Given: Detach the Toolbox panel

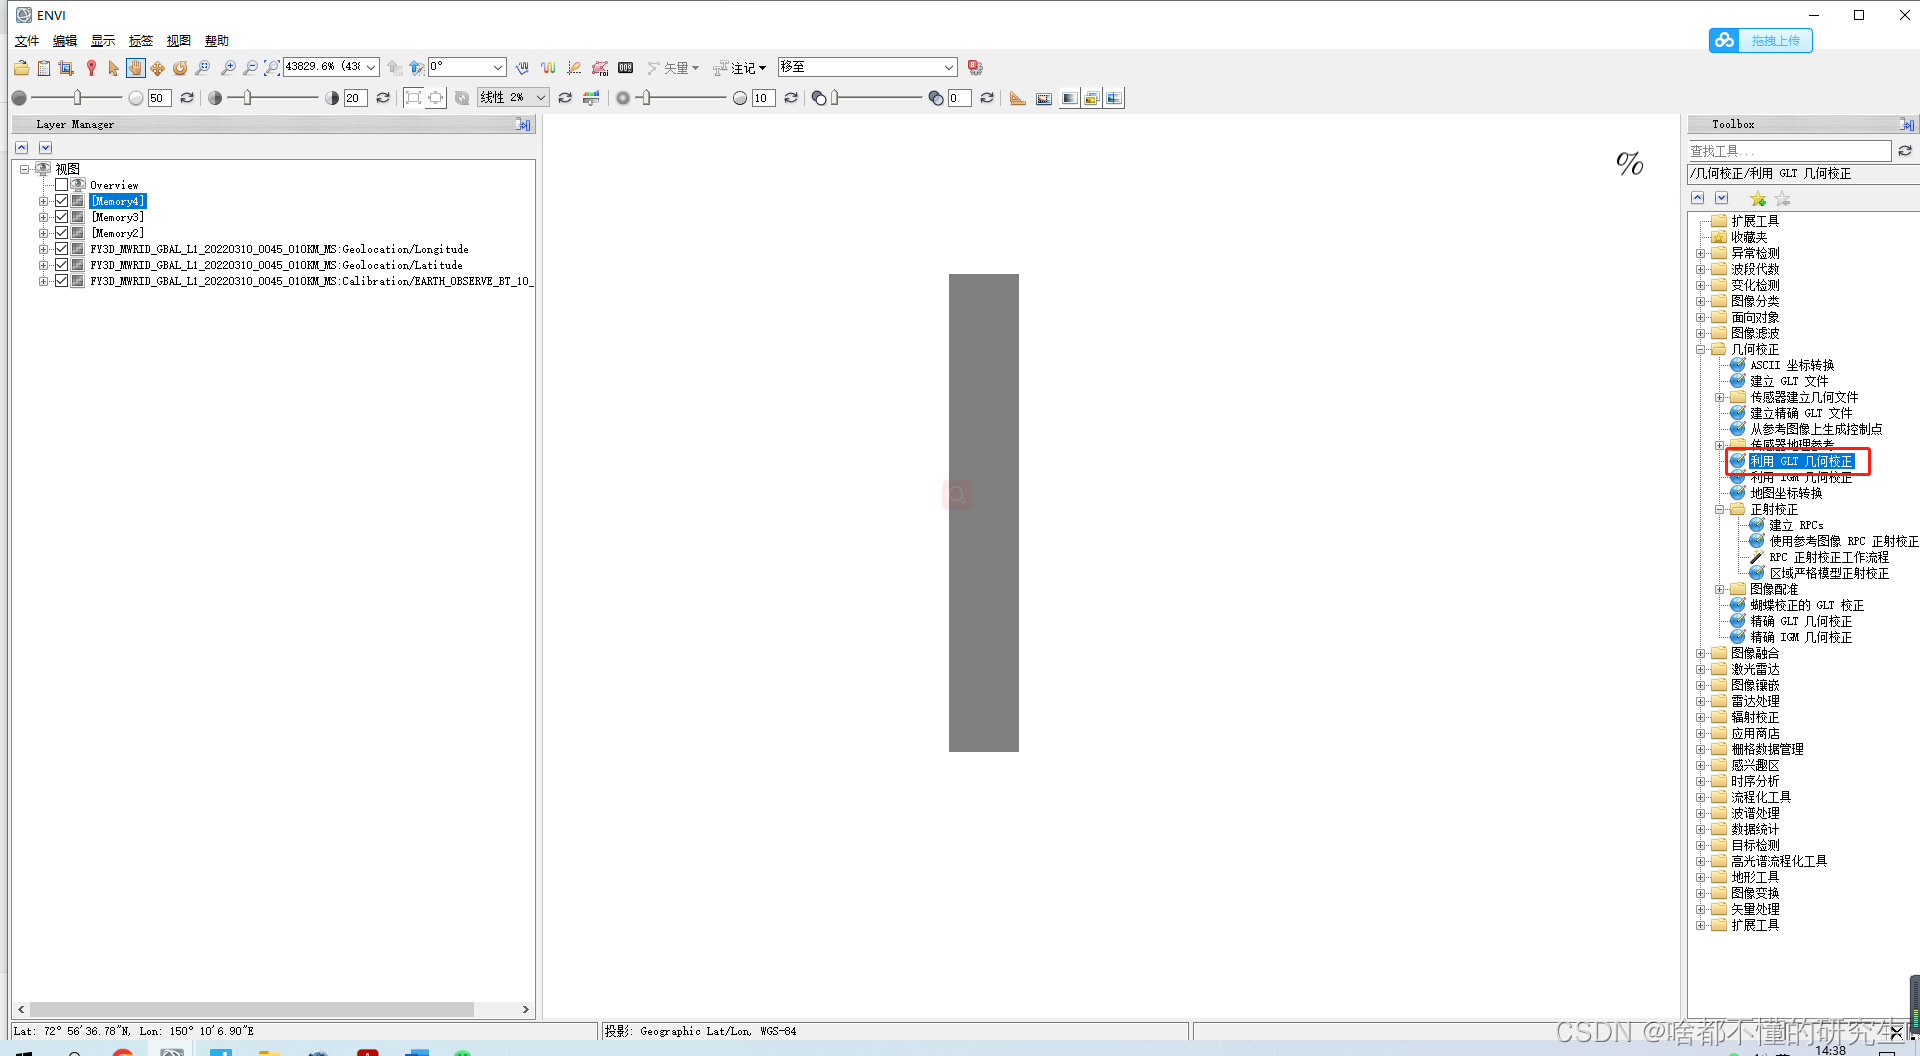Looking at the screenshot, I should 1907,125.
